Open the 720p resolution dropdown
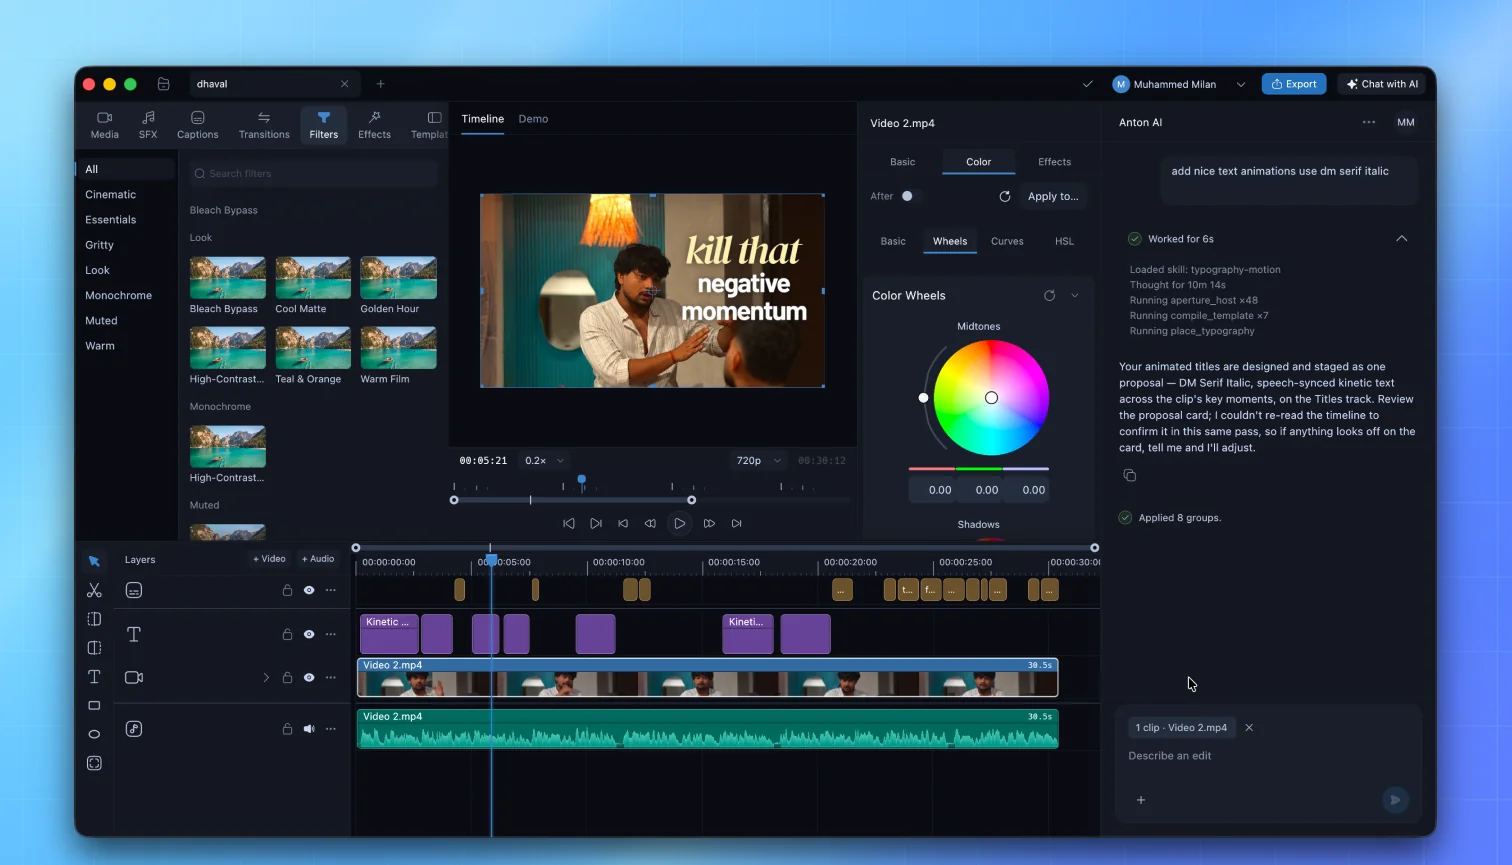The width and height of the screenshot is (1512, 865). coord(759,461)
